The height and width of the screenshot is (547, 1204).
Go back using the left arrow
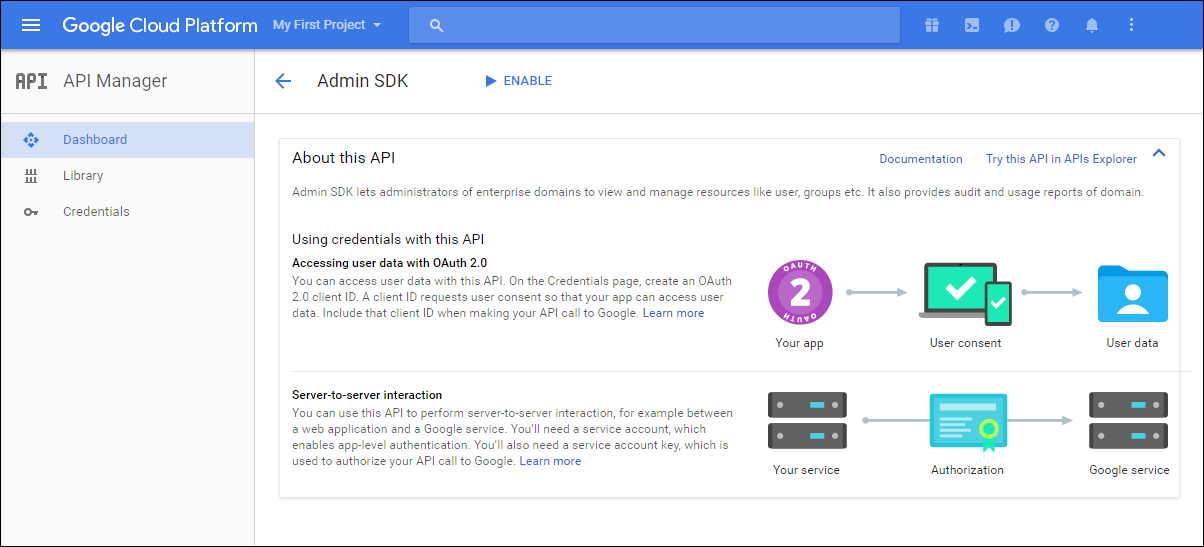(283, 81)
